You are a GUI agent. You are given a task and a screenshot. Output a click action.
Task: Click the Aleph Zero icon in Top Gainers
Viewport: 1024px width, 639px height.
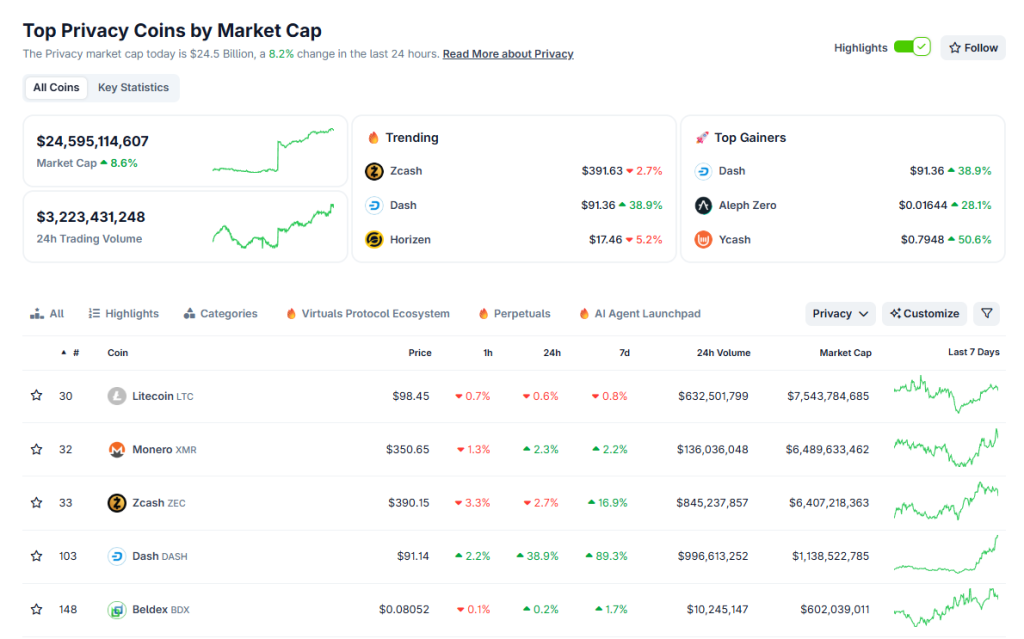[703, 205]
